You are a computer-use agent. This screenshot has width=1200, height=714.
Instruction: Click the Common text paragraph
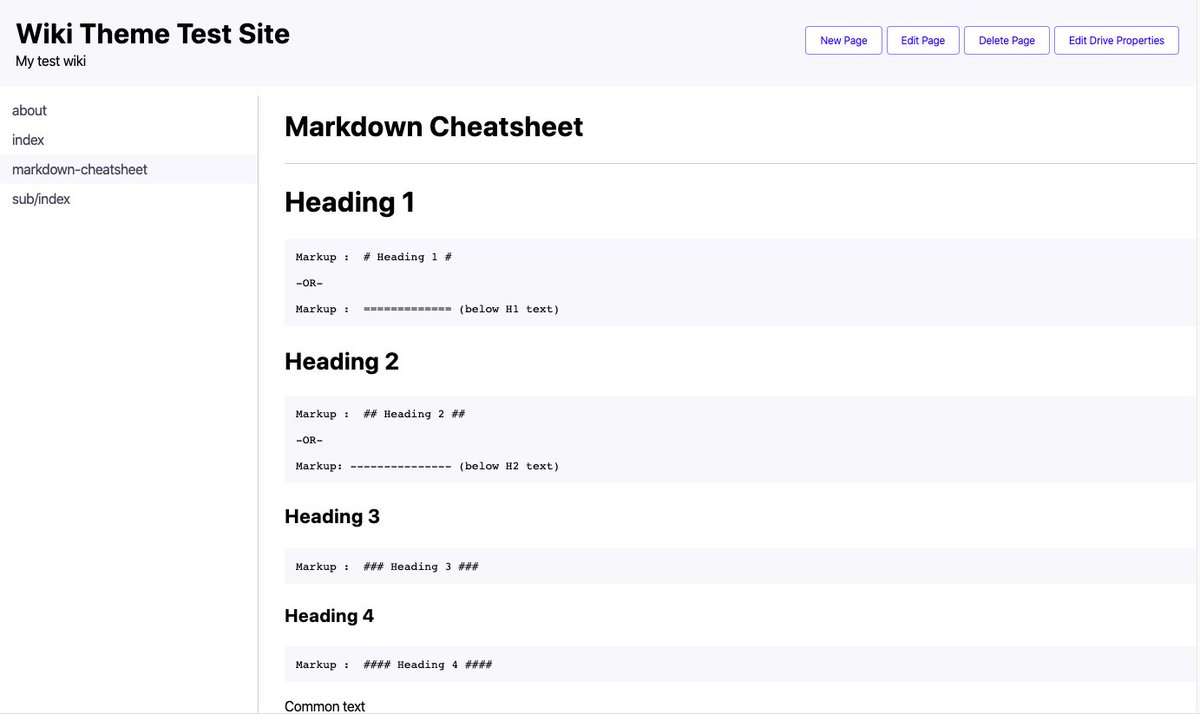click(325, 706)
